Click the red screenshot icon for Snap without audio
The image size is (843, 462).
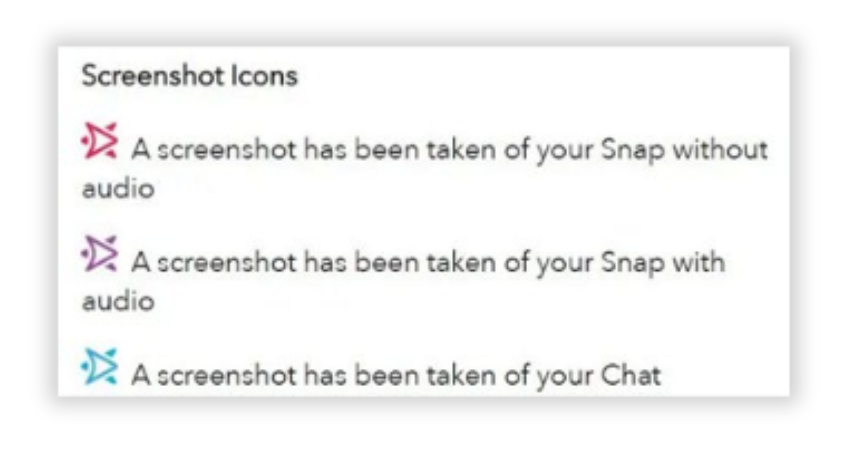click(100, 142)
